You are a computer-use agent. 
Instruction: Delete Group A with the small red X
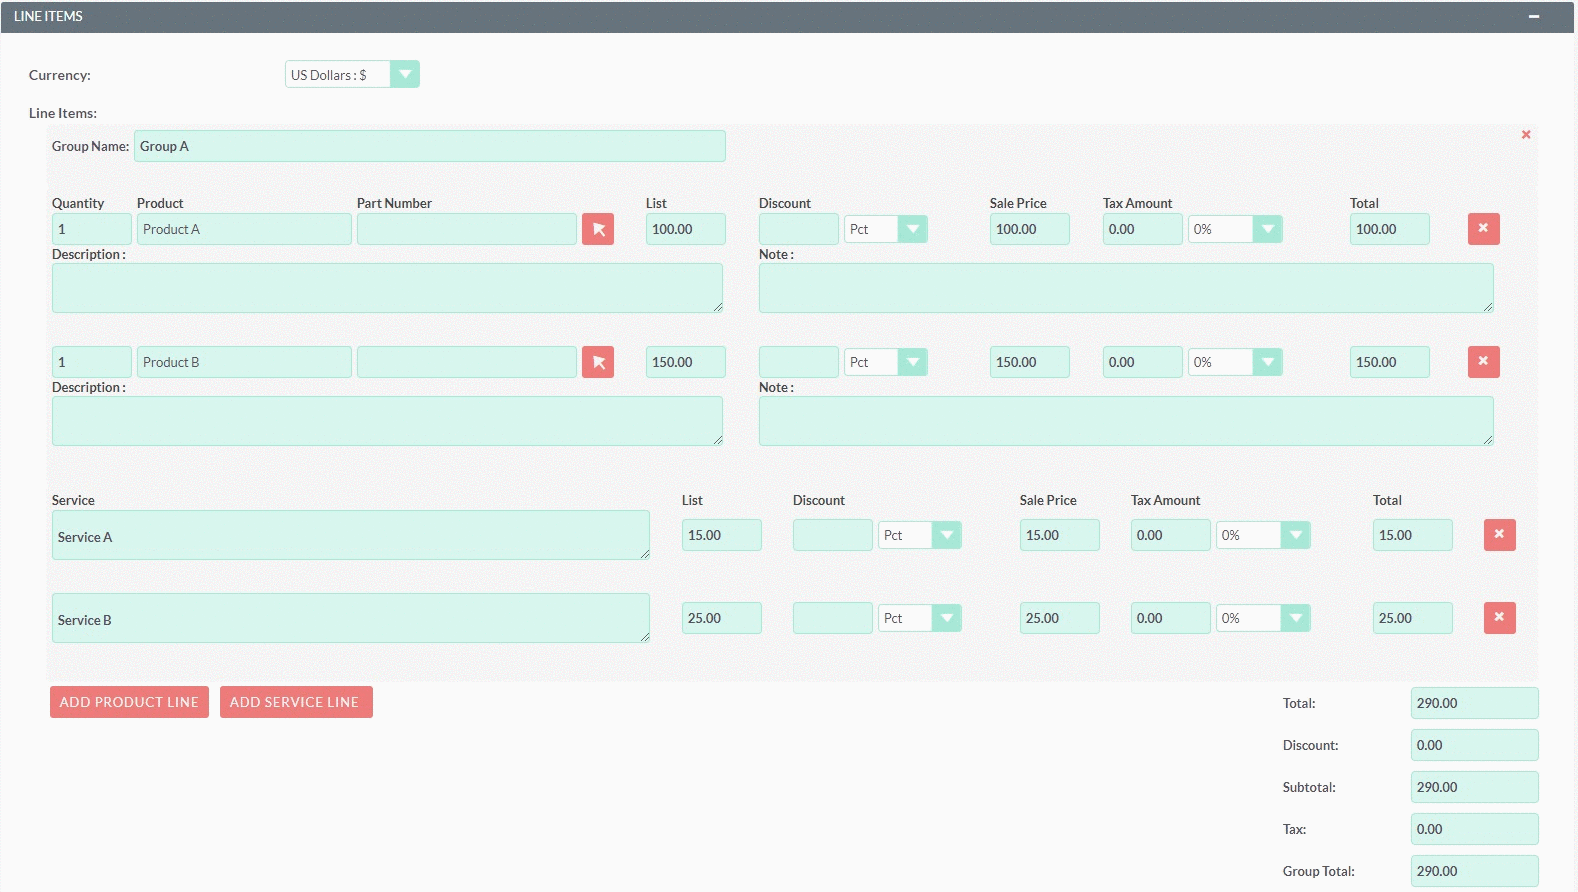[1526, 135]
